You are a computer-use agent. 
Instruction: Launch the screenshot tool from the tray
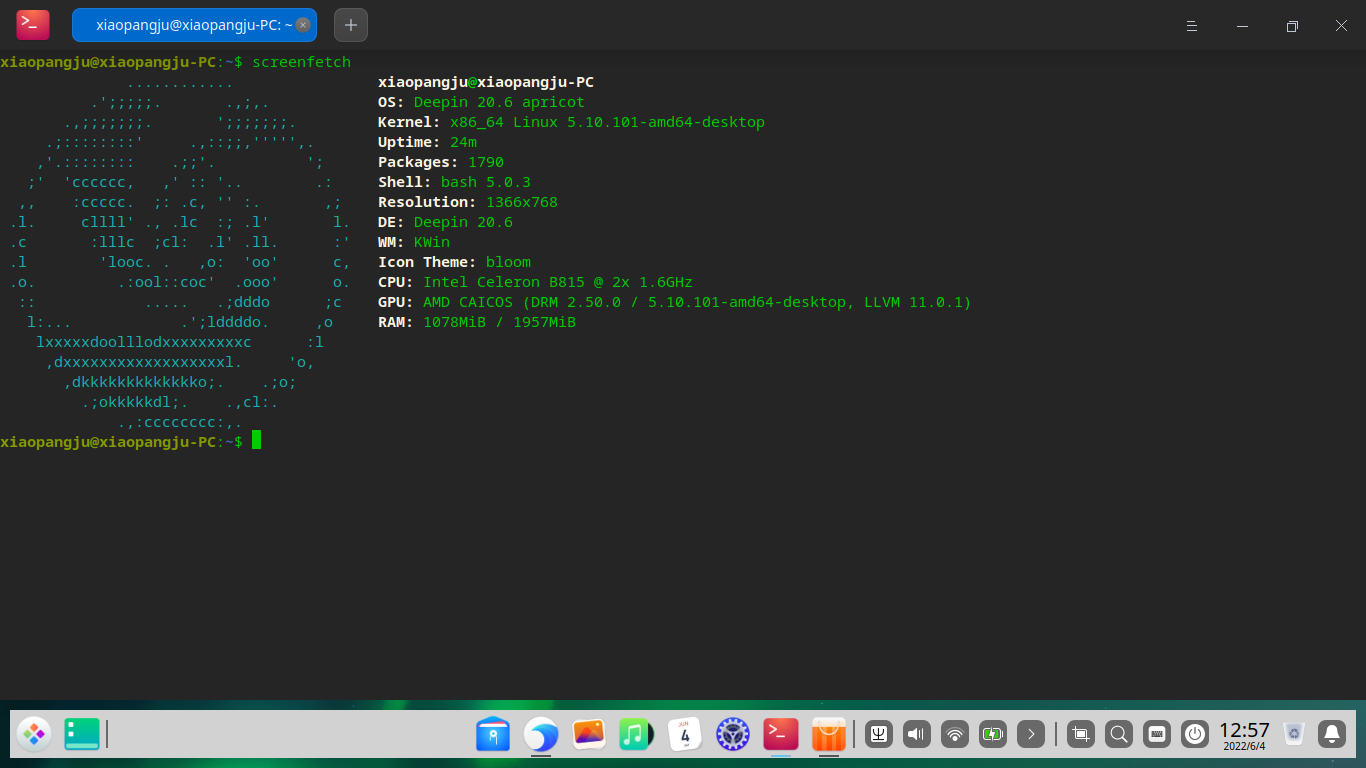pos(1080,734)
